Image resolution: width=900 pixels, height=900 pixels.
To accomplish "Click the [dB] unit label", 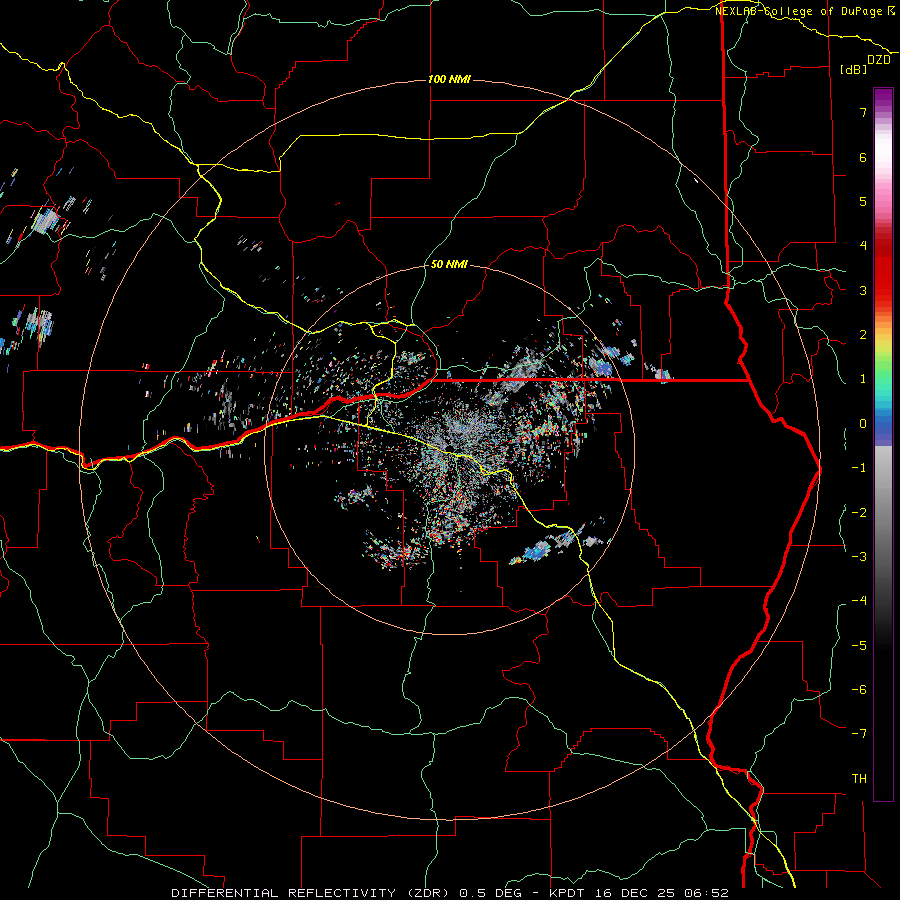I will 854,69.
